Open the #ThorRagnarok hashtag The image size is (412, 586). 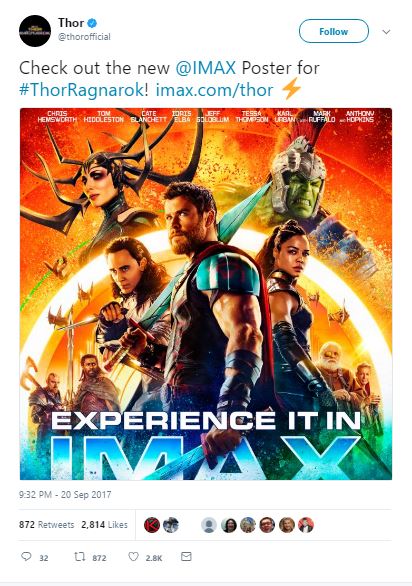click(81, 90)
